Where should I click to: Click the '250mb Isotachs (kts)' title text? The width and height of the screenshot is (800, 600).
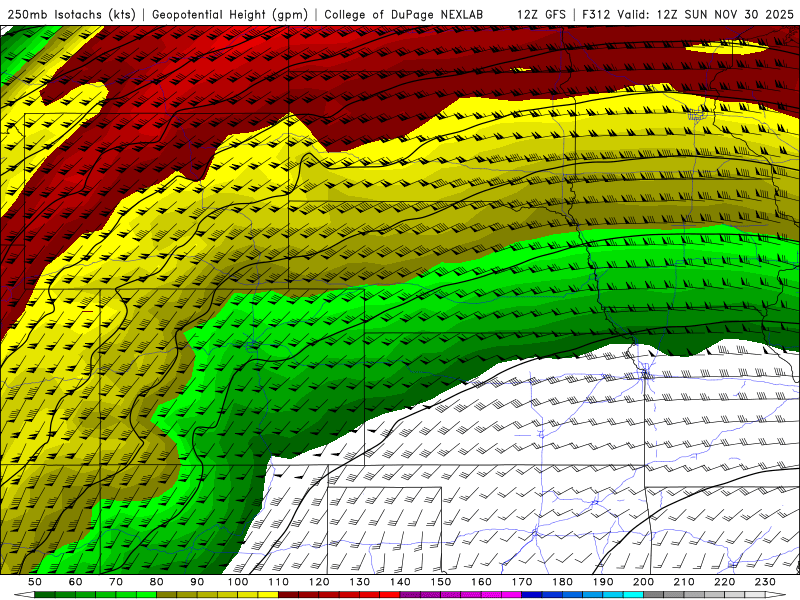71,14
